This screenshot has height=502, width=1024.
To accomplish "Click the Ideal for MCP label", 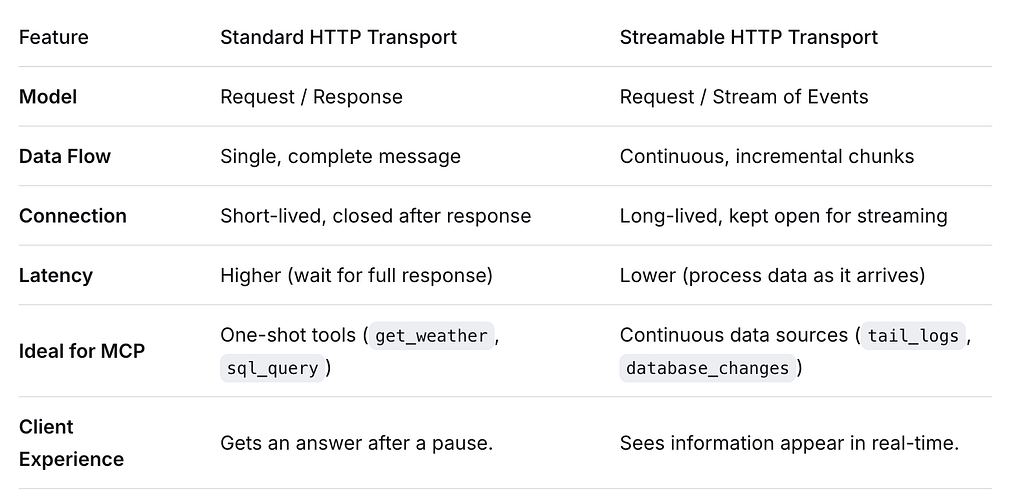I will coord(82,351).
